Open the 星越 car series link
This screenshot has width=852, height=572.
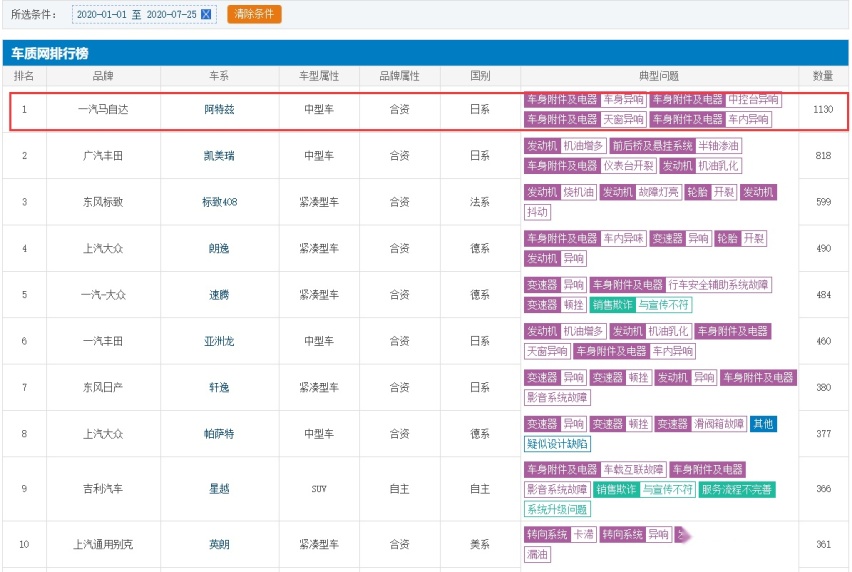(219, 489)
